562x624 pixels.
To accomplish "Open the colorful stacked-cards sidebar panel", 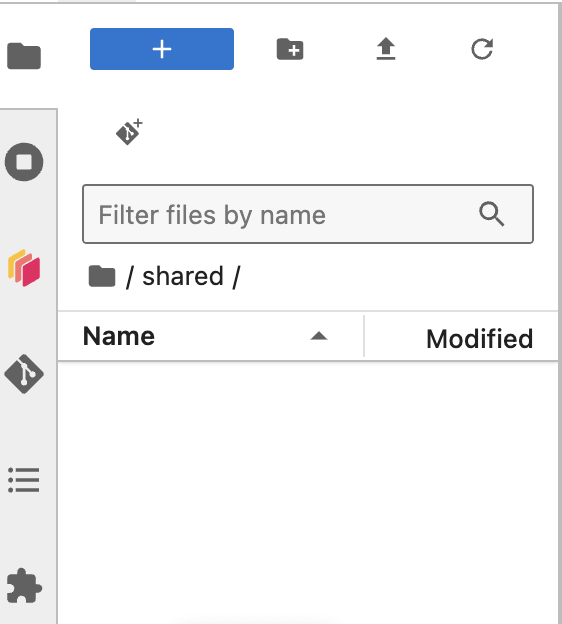I will [x=24, y=268].
